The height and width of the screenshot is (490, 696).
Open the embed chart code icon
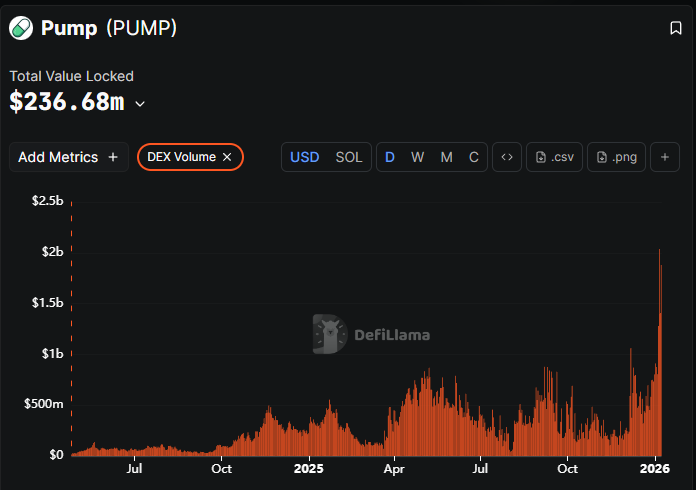[x=507, y=157]
